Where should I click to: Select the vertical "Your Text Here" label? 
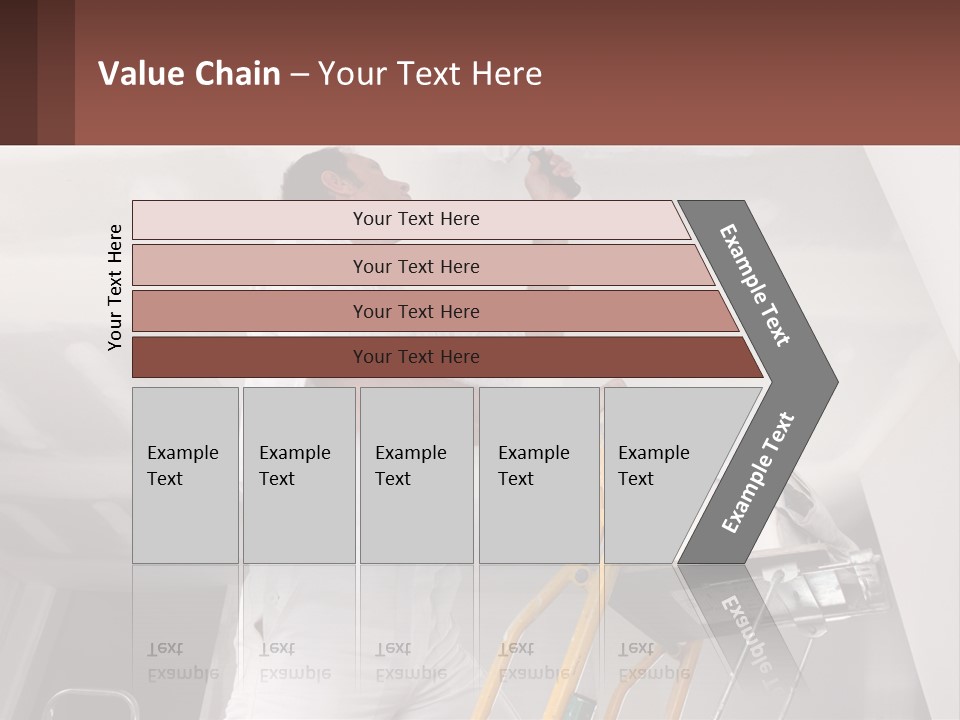click(x=115, y=288)
